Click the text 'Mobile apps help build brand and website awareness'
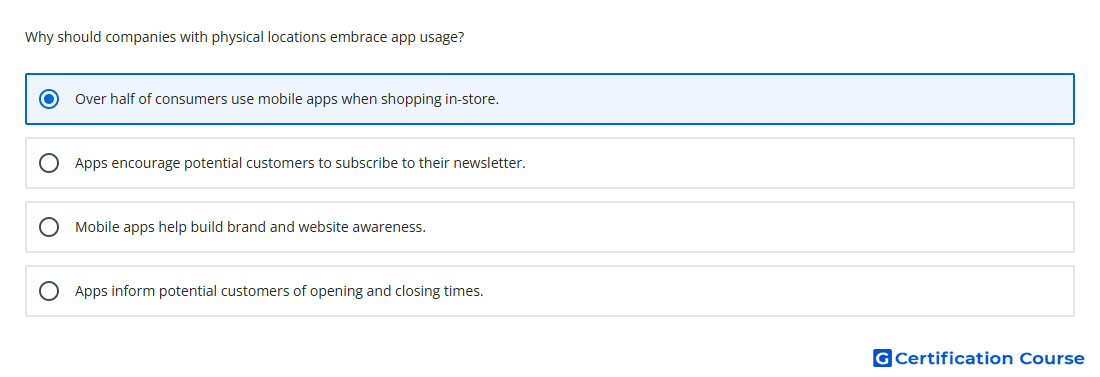The image size is (1100, 377). pos(250,227)
